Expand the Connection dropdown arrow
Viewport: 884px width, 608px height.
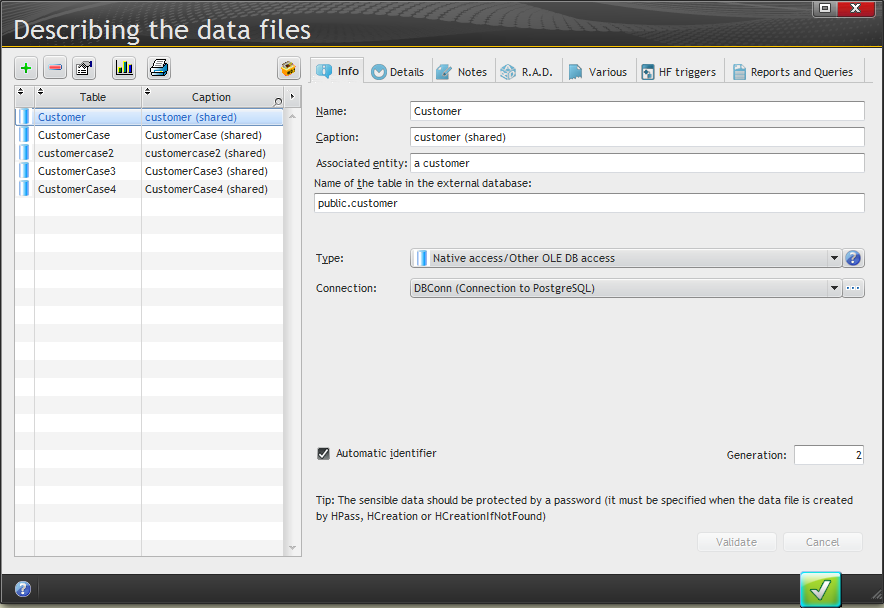[x=834, y=288]
